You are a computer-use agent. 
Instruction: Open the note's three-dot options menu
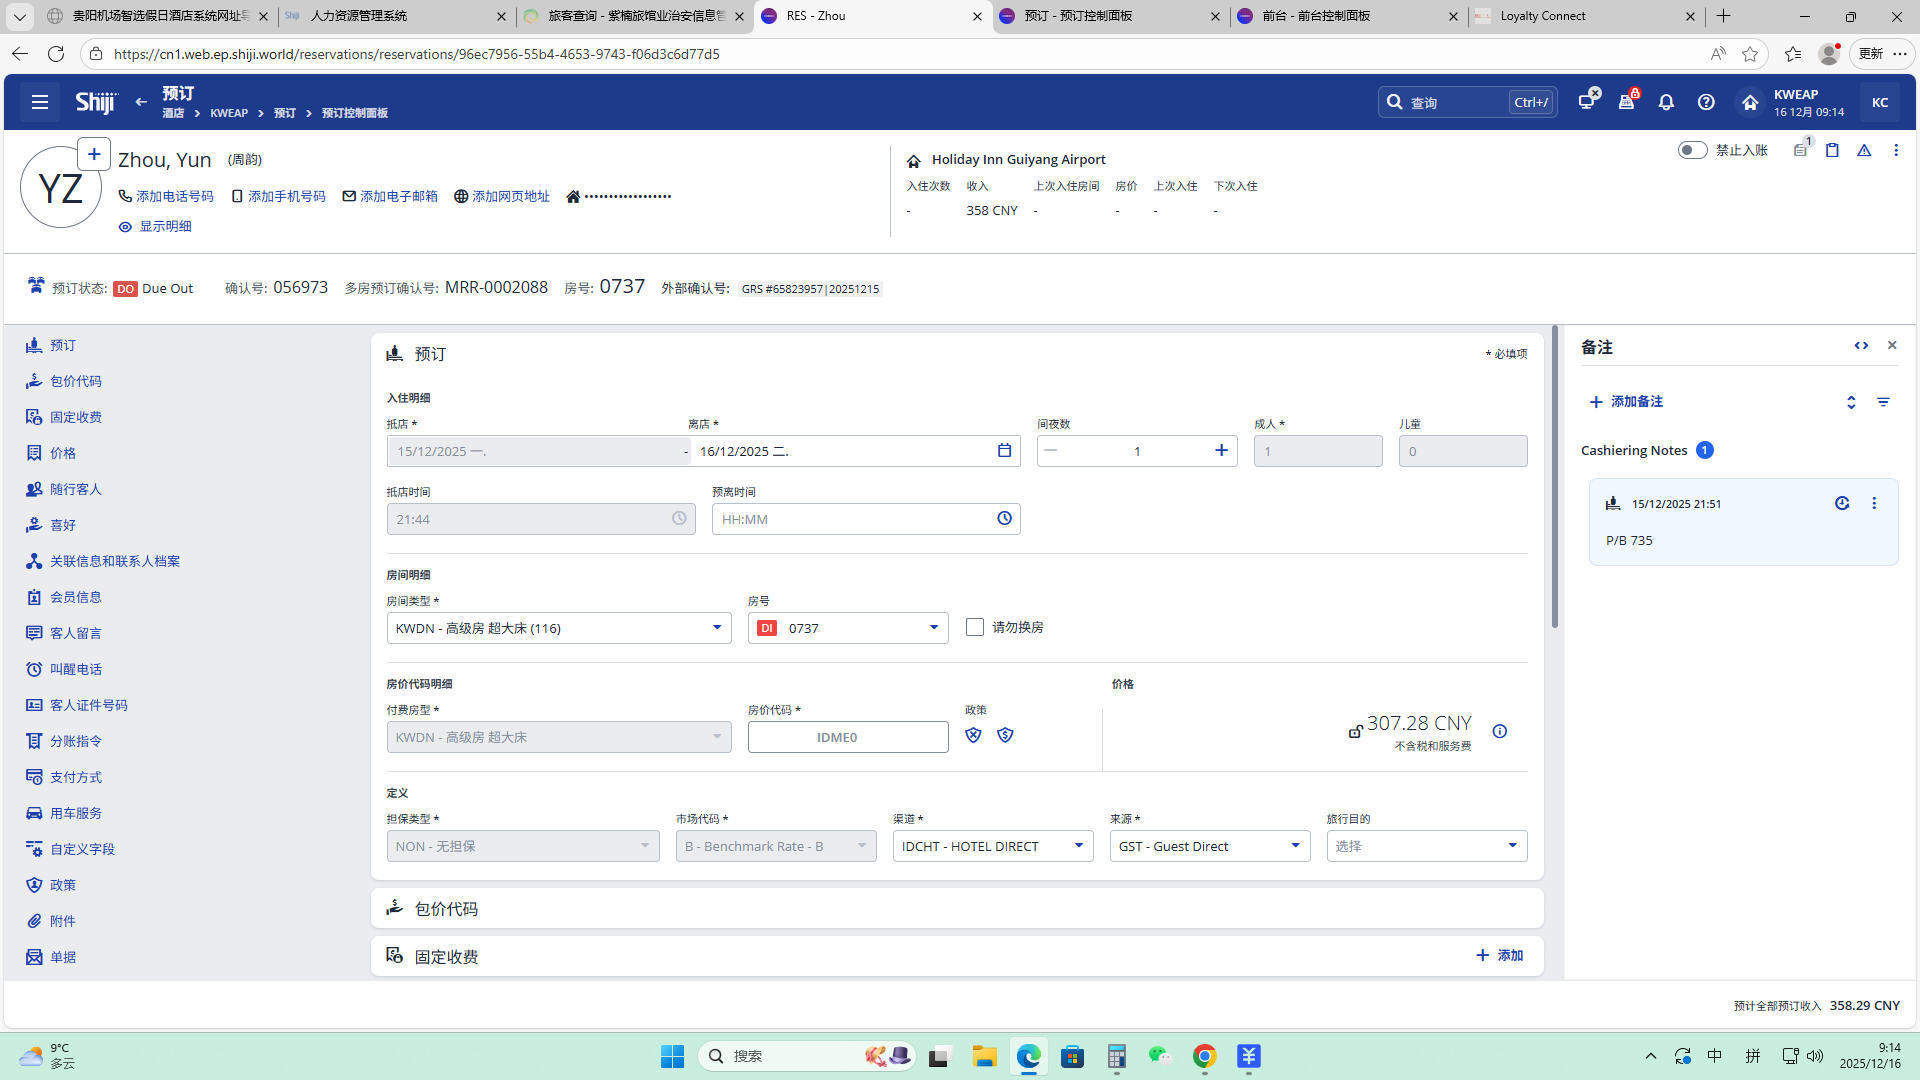pyautogui.click(x=1874, y=504)
